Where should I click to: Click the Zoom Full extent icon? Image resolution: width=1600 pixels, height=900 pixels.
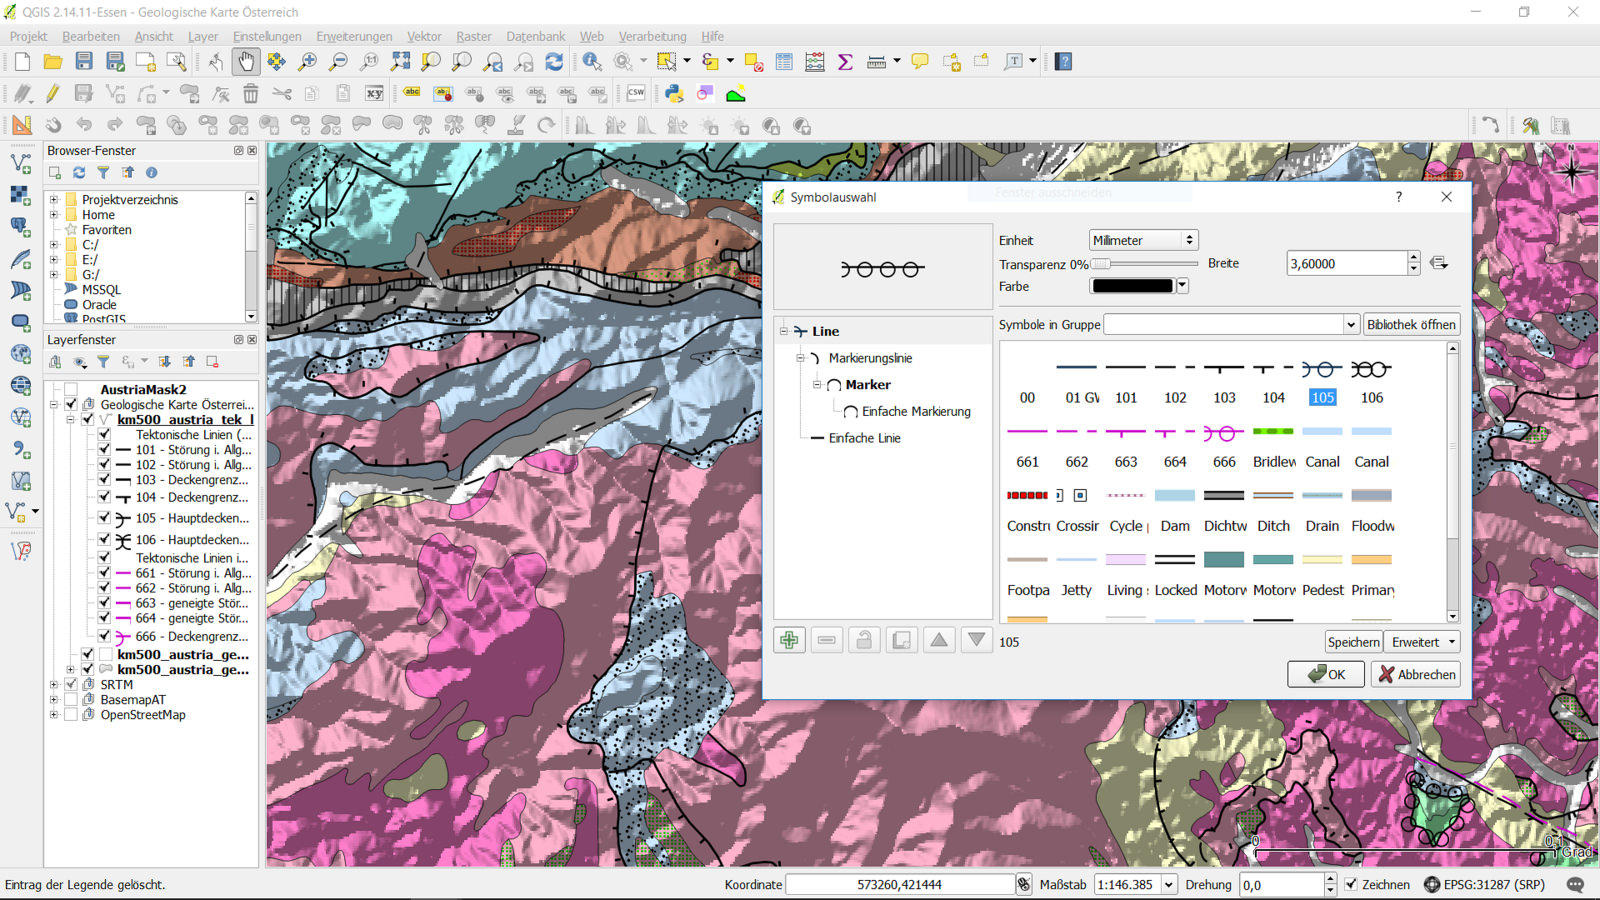click(401, 62)
